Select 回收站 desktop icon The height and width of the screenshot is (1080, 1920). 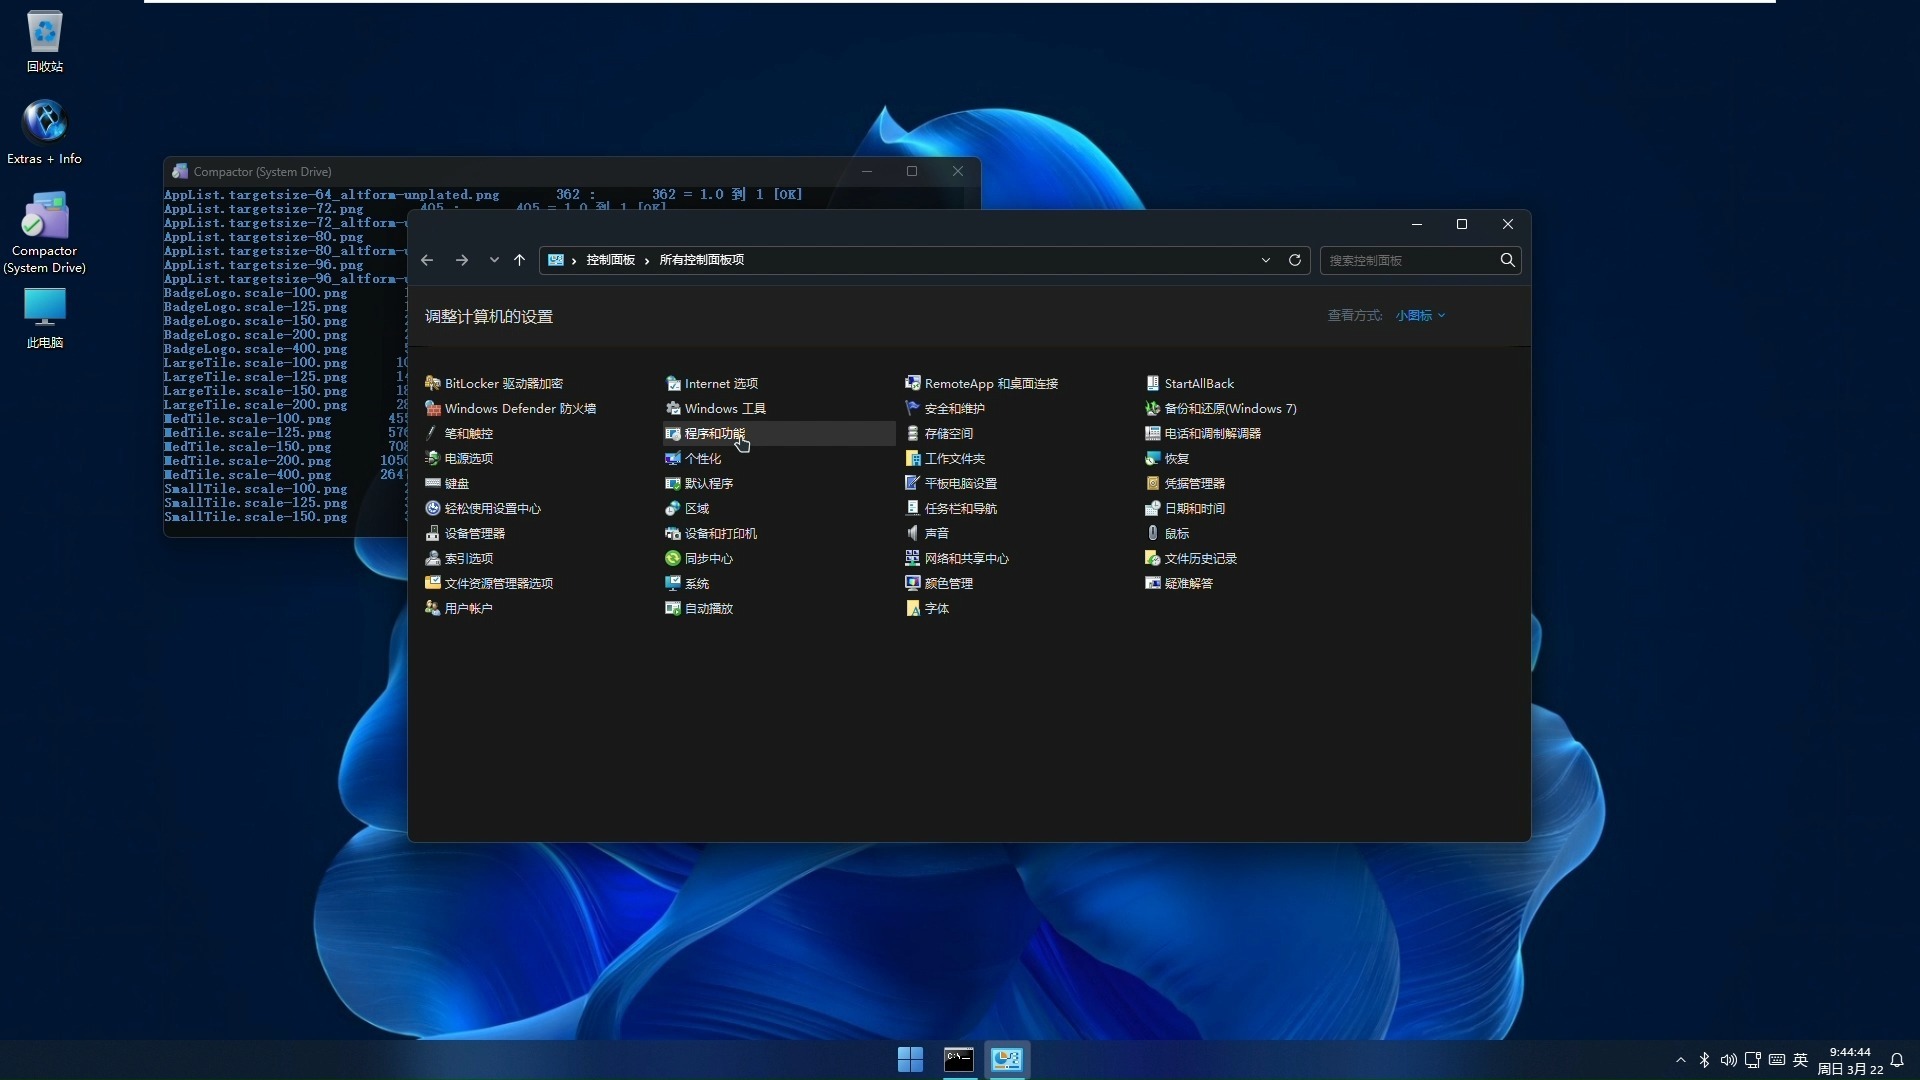click(45, 42)
